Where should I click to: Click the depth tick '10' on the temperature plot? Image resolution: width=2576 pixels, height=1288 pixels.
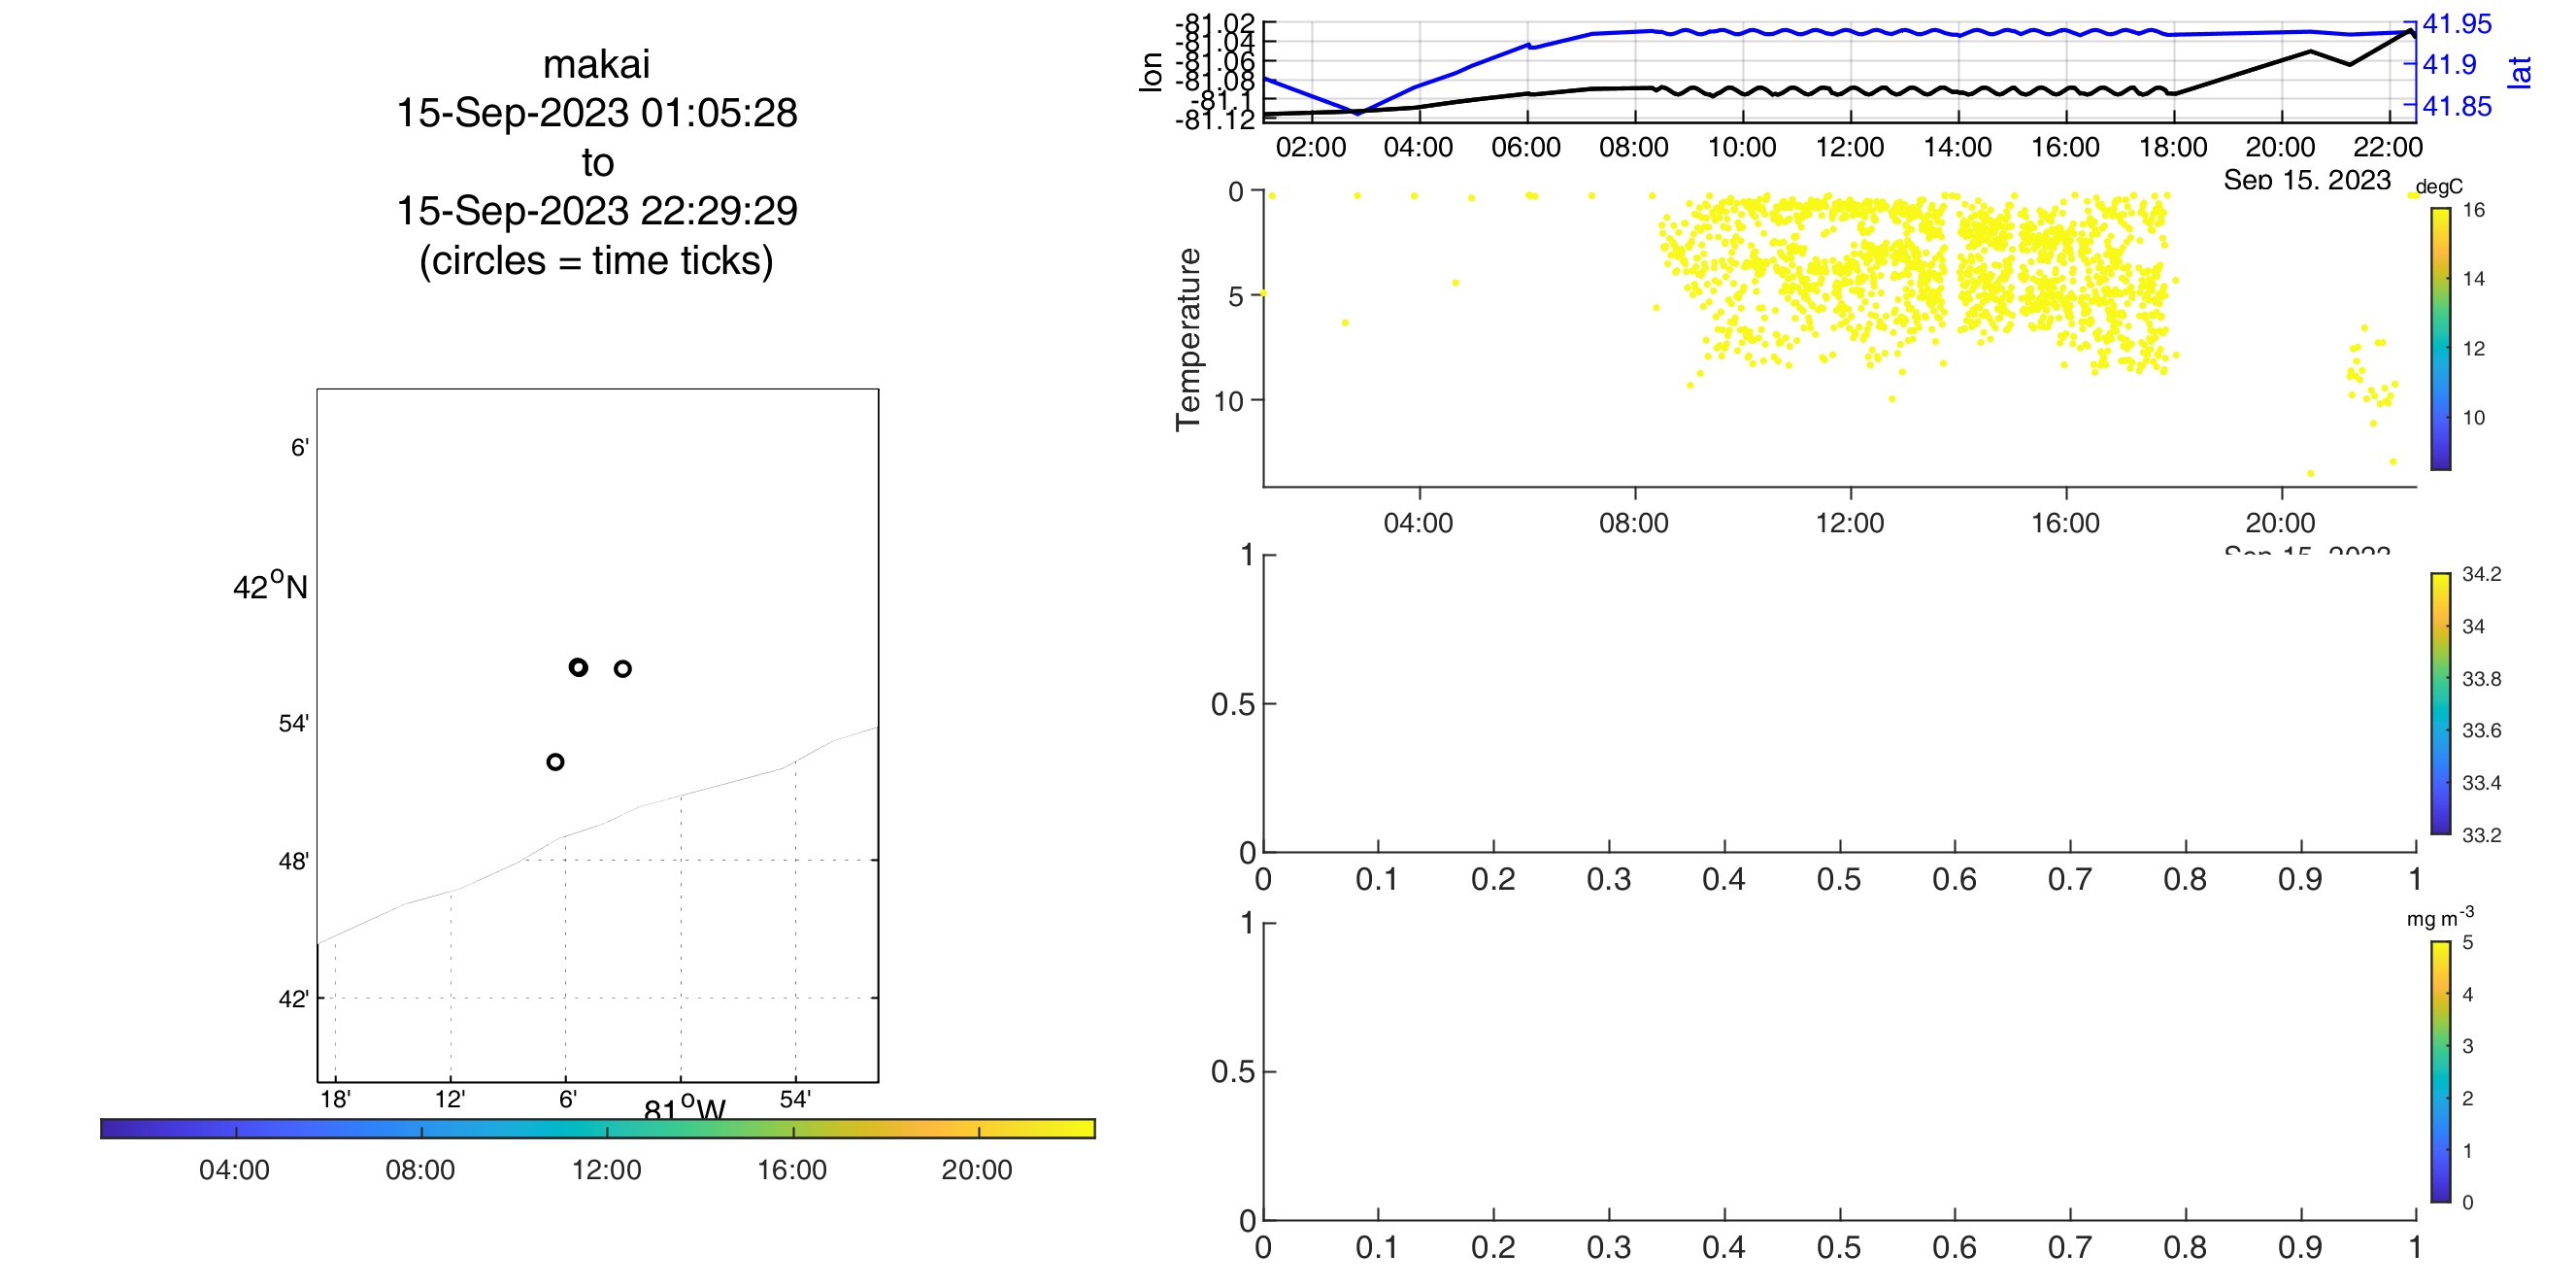point(1228,401)
